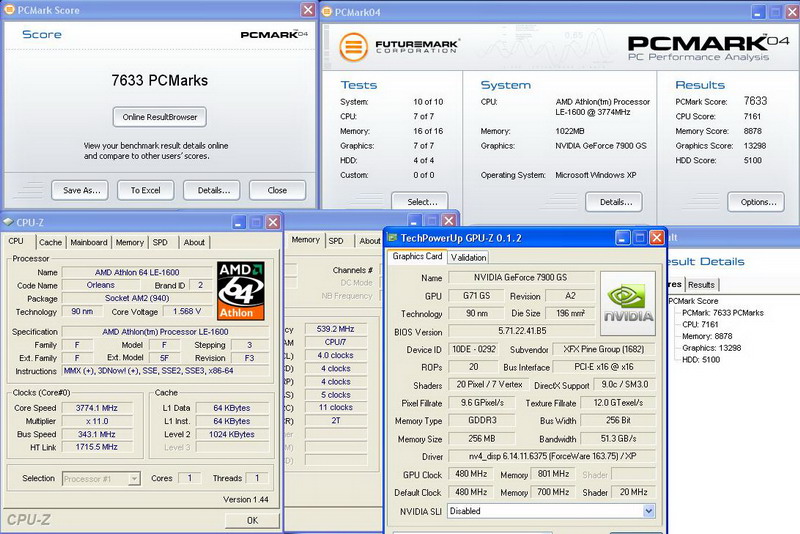Click the Bandwidth value 51.3 GB/s
Screen dimensions: 800x534
(x=618, y=439)
